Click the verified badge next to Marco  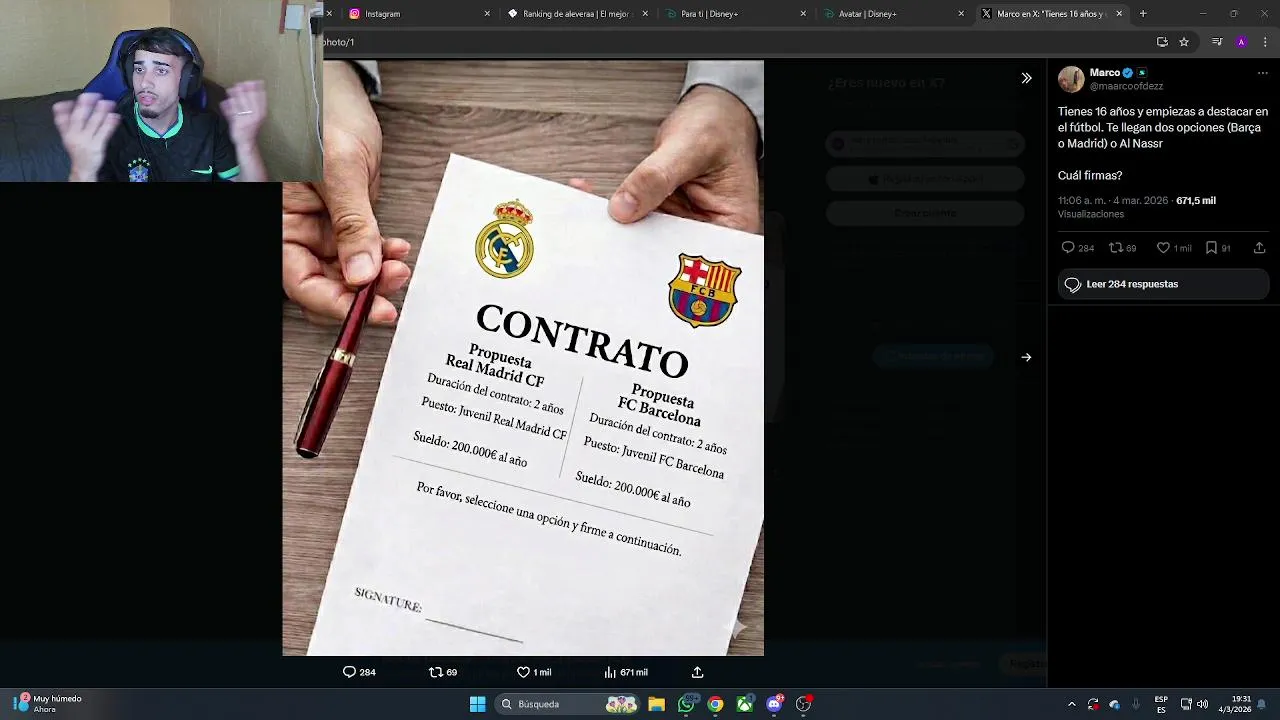tap(1128, 73)
